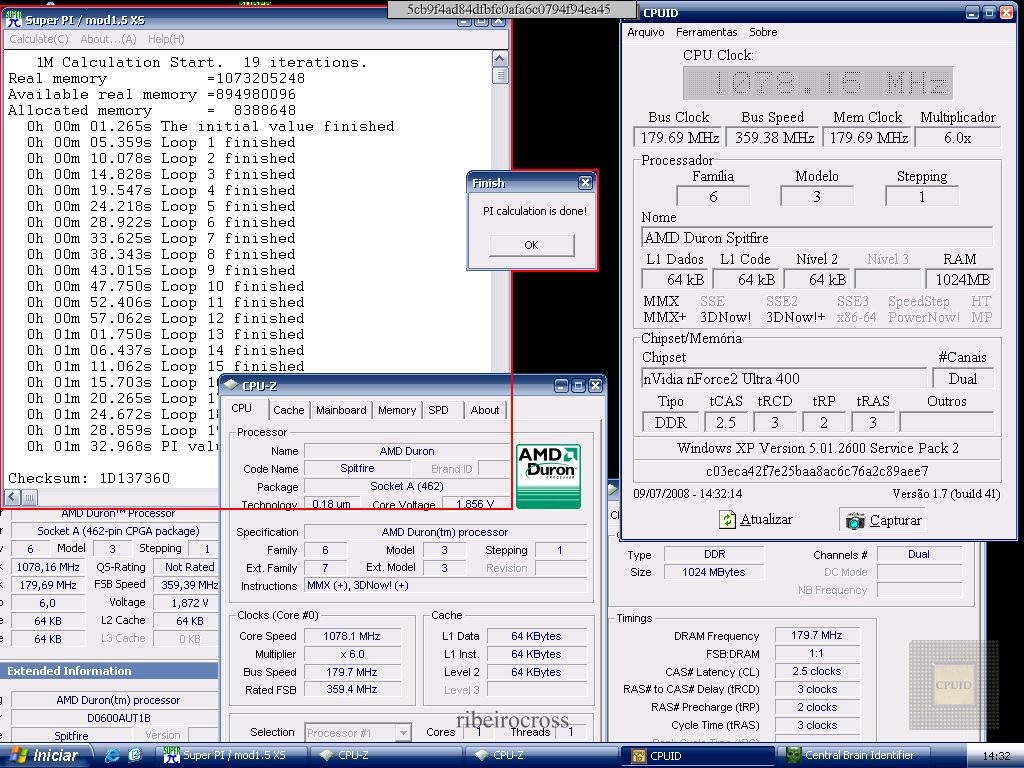Click the Capturar button in CPUID
Image resolution: width=1024 pixels, height=768 pixels.
pyautogui.click(x=884, y=520)
